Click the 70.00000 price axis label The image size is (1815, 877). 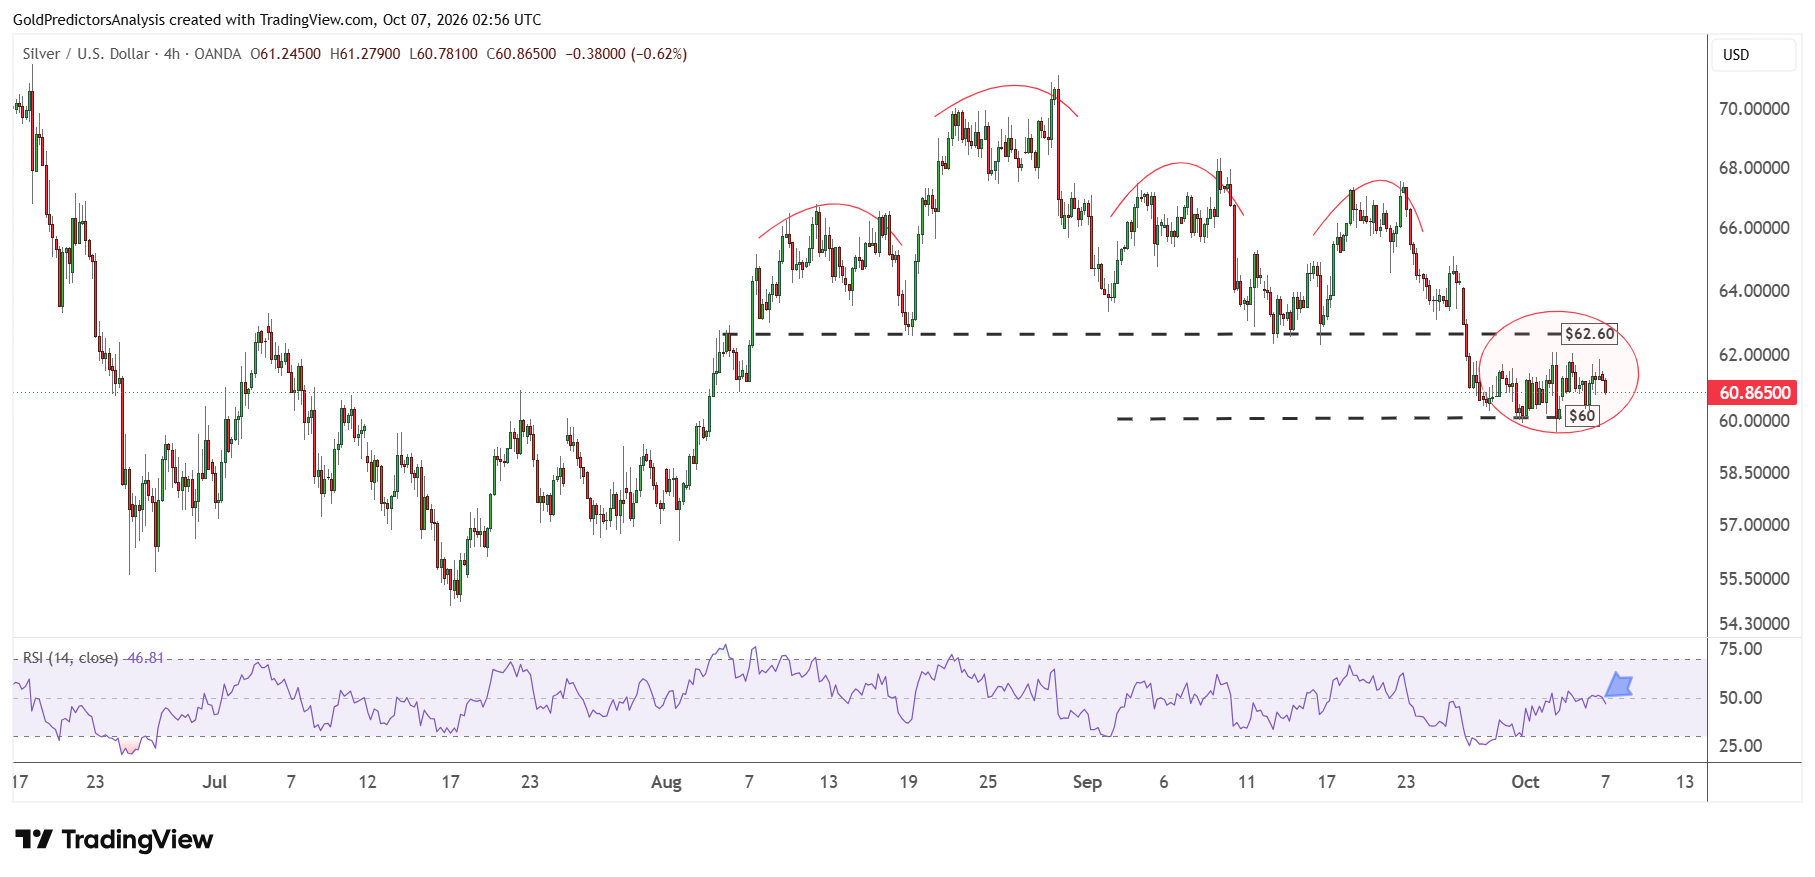(1754, 109)
